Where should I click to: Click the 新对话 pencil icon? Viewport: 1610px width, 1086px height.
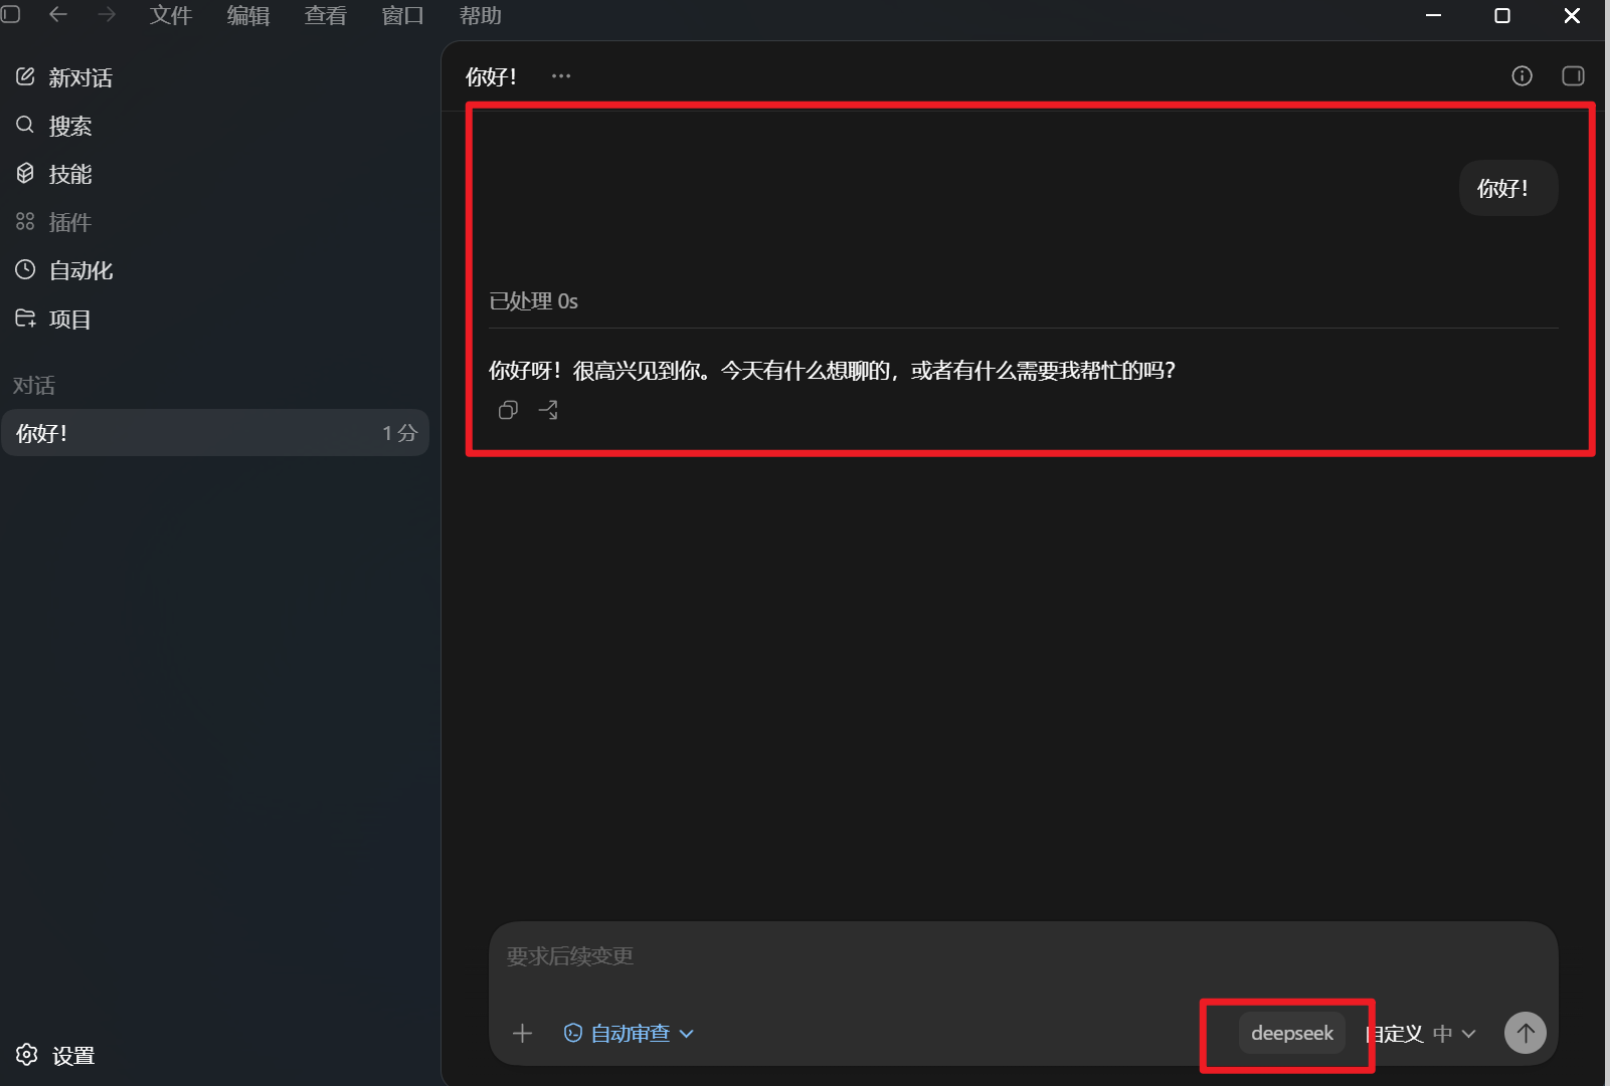[25, 76]
